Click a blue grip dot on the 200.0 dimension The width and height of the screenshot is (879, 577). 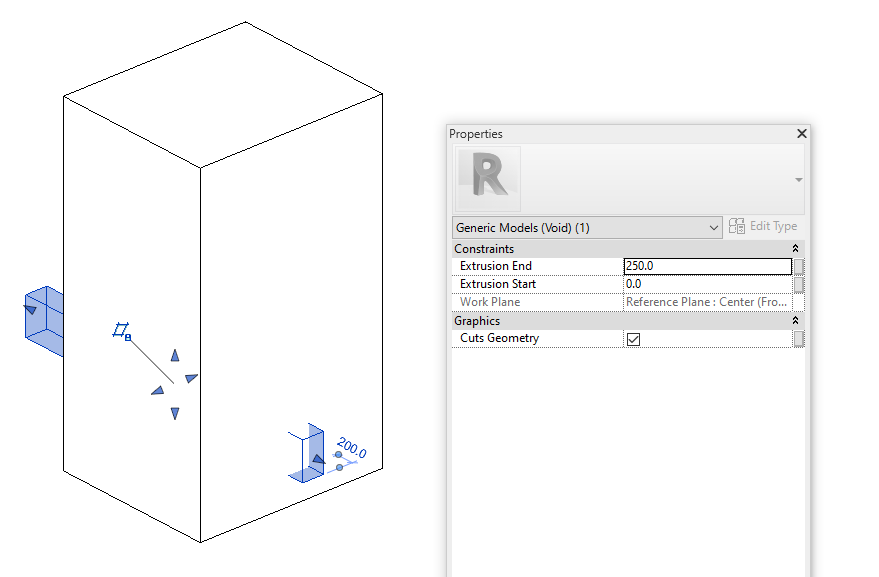[338, 454]
